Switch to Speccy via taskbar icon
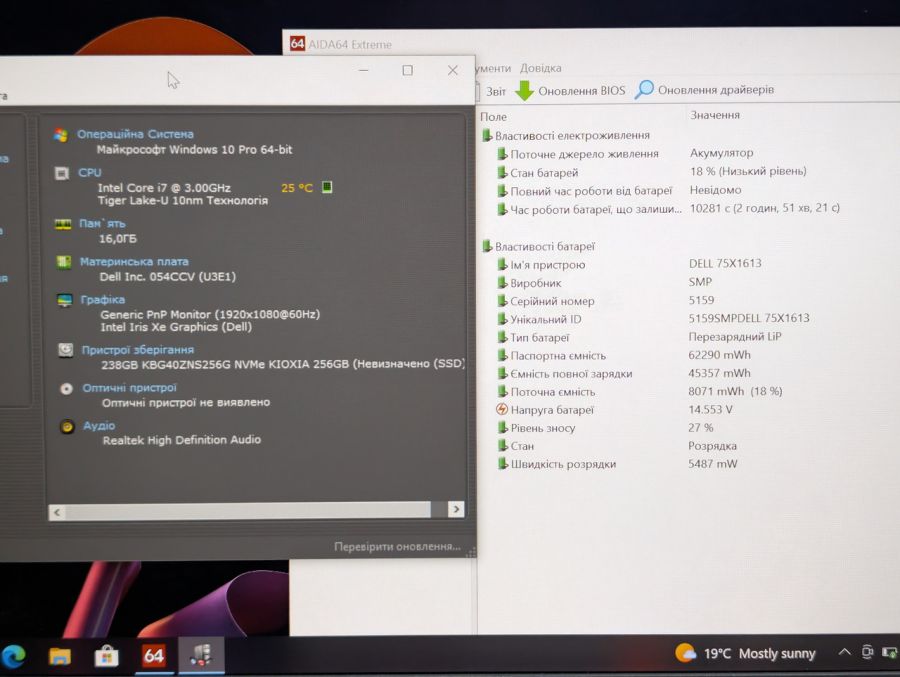 [201, 655]
